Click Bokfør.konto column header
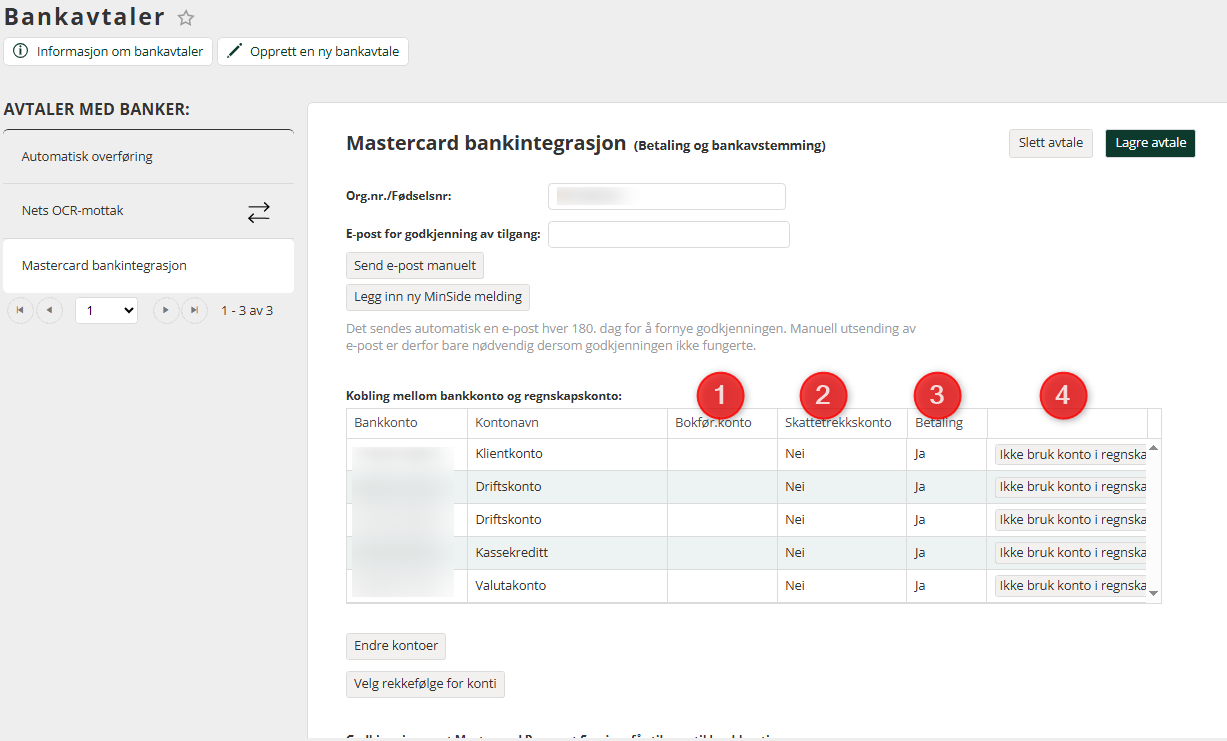 click(x=722, y=423)
